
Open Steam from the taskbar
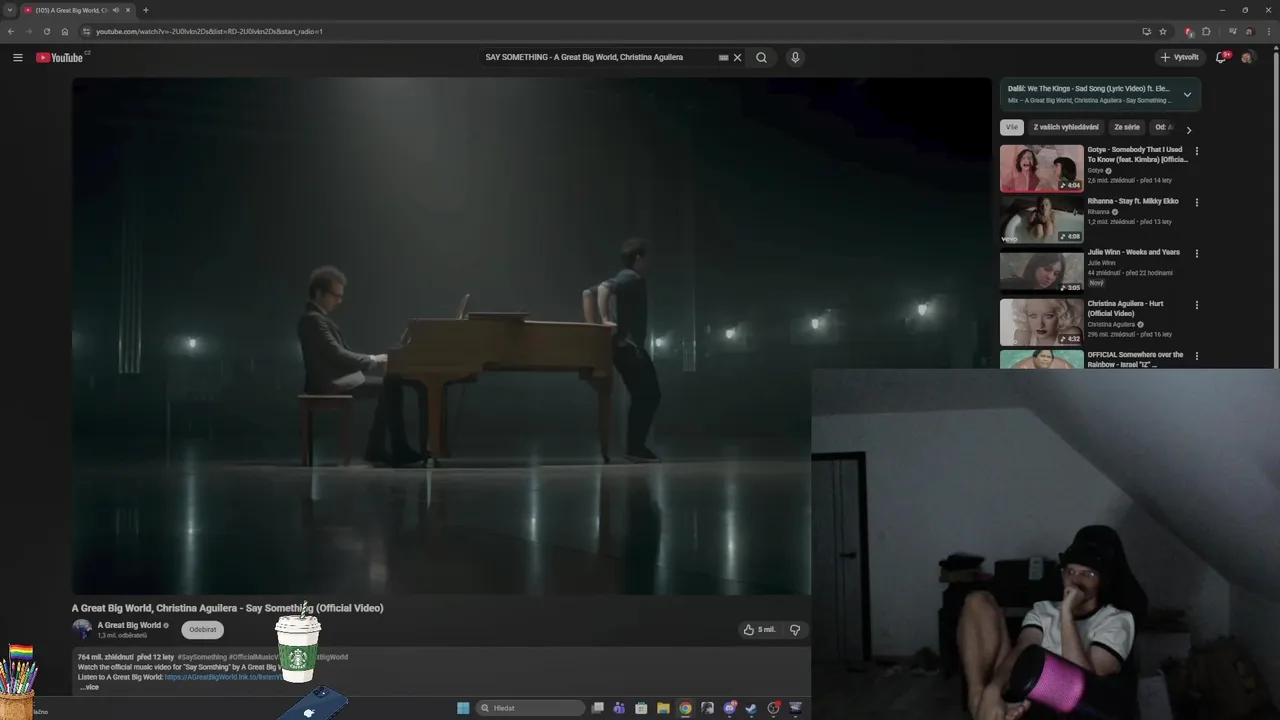pos(751,708)
